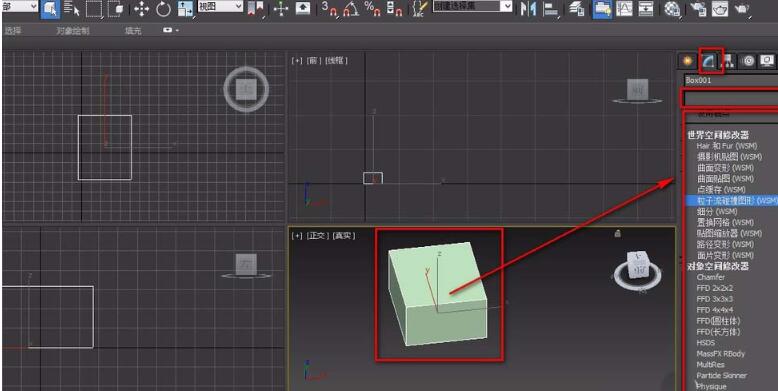Click the Use Pivot Point Center icon
The height and width of the screenshot is (391, 778).
(256, 8)
